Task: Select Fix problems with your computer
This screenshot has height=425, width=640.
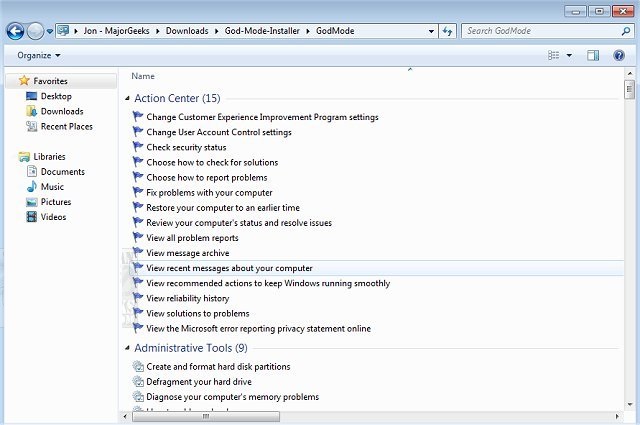Action: (209, 193)
